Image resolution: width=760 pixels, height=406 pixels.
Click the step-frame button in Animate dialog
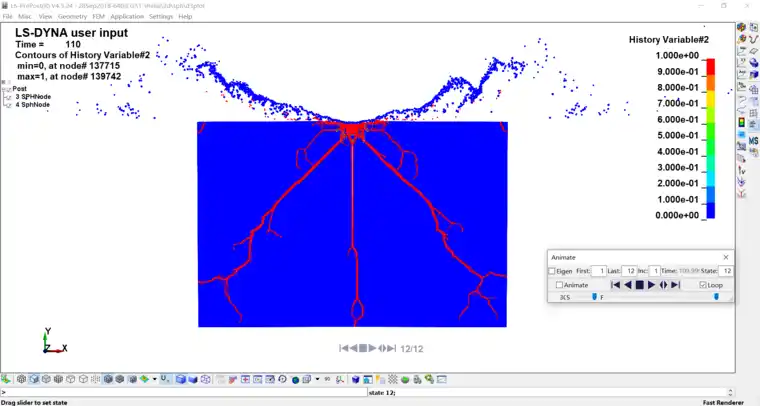tap(664, 285)
